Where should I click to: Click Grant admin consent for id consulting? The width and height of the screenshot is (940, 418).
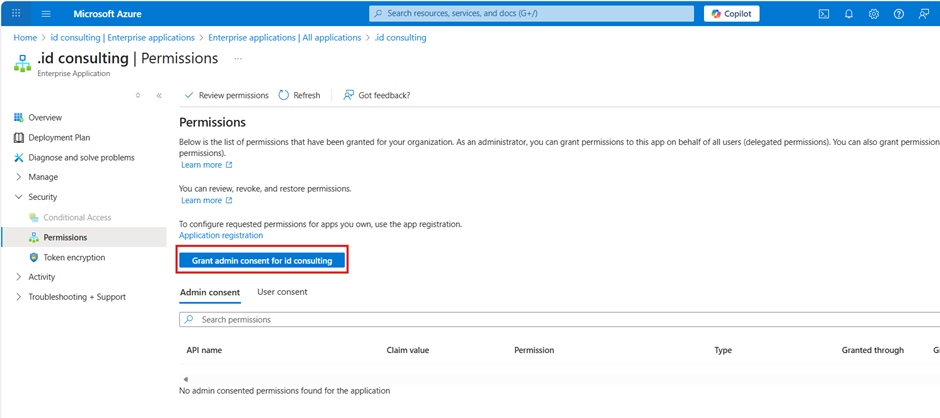(x=262, y=261)
